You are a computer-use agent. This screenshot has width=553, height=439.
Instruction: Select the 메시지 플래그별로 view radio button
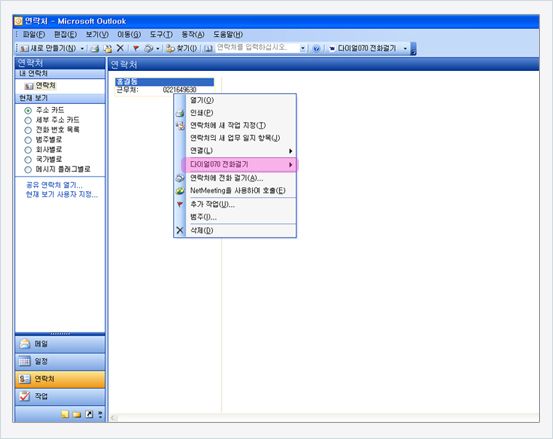pyautogui.click(x=28, y=170)
